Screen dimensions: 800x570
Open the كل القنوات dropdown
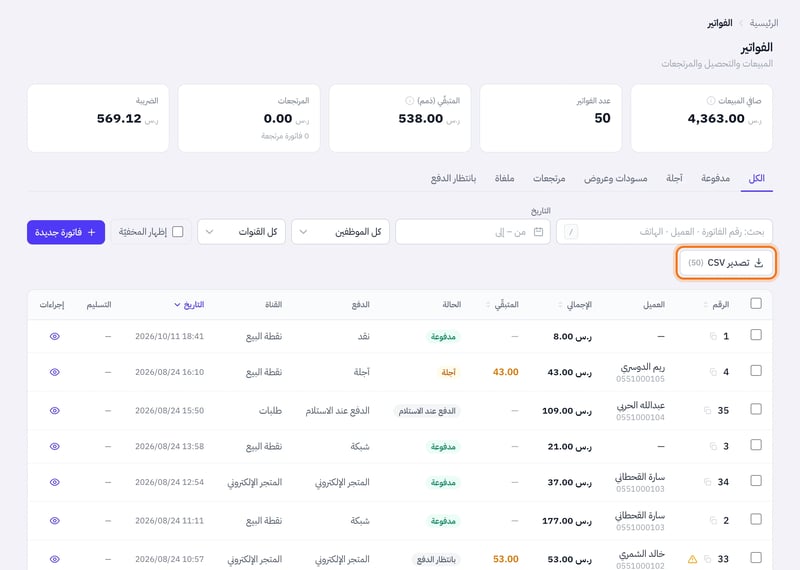point(241,232)
